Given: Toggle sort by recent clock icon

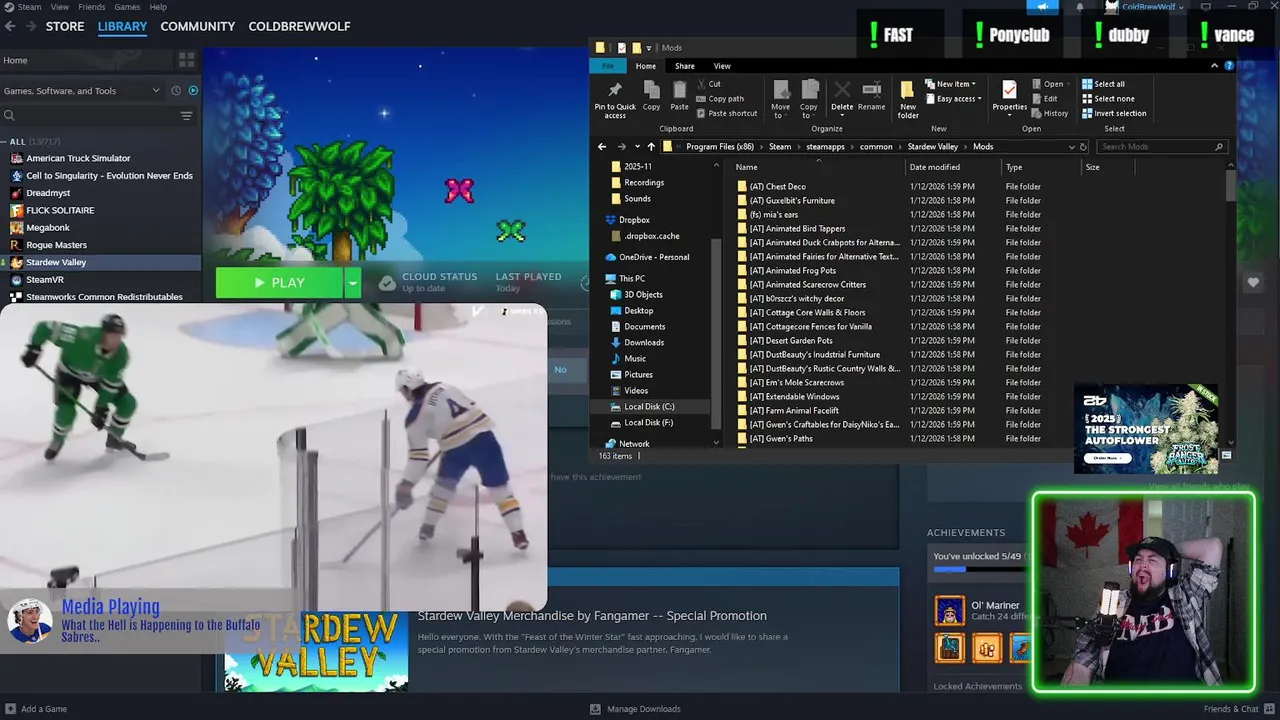Looking at the screenshot, I should coord(176,91).
